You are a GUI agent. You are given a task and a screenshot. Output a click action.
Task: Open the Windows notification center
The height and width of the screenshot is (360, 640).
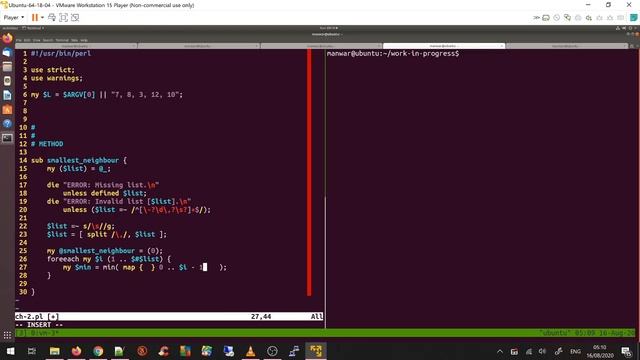pyautogui.click(x=626, y=351)
